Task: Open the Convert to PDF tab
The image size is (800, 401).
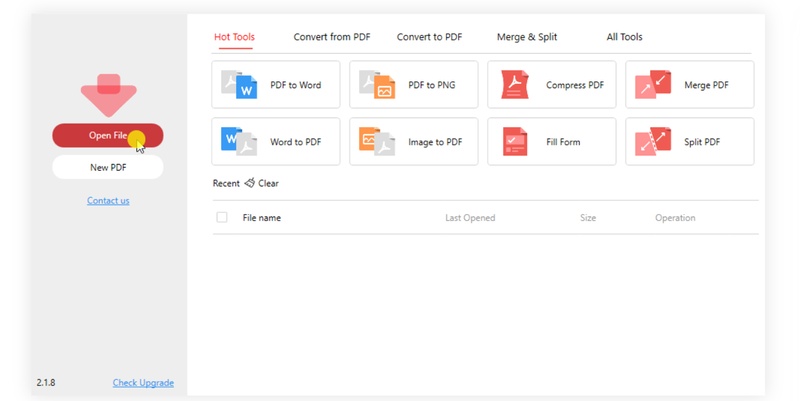Action: [x=430, y=37]
